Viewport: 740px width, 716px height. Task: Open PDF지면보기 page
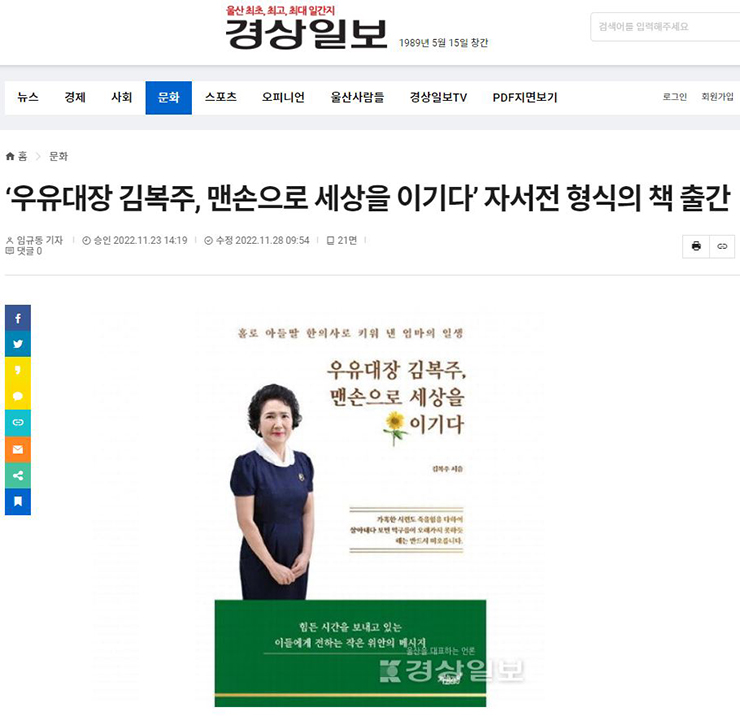click(x=525, y=97)
